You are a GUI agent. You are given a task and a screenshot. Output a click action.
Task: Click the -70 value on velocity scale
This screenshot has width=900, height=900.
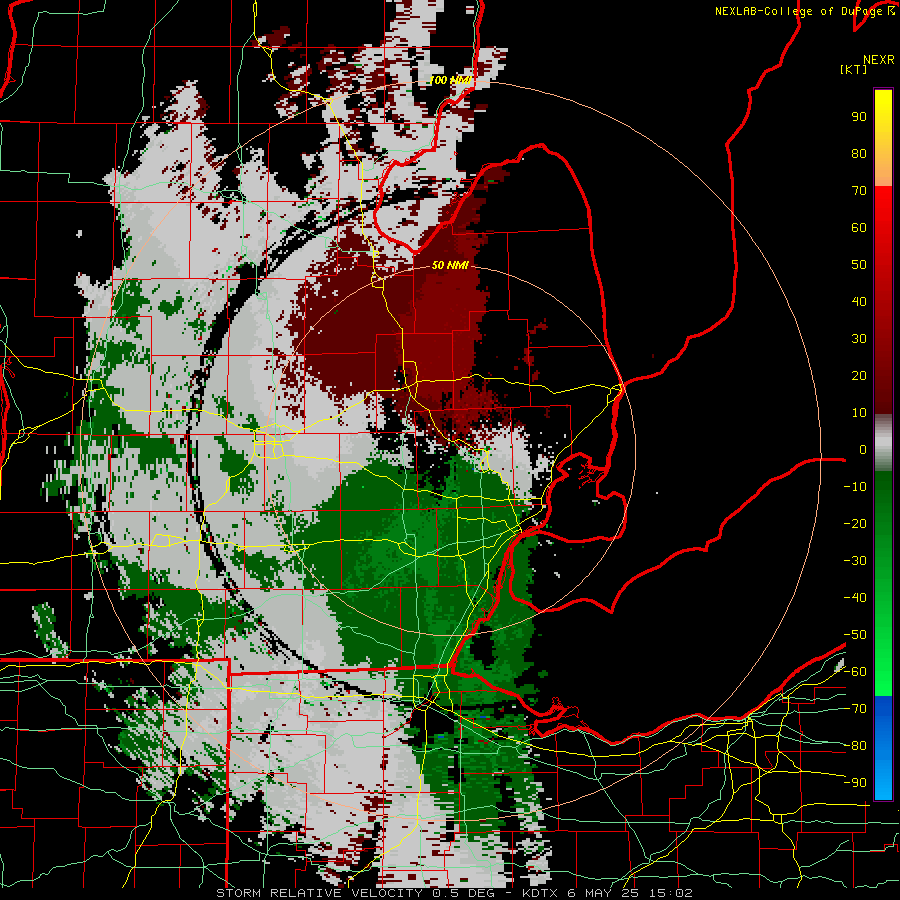(x=855, y=709)
